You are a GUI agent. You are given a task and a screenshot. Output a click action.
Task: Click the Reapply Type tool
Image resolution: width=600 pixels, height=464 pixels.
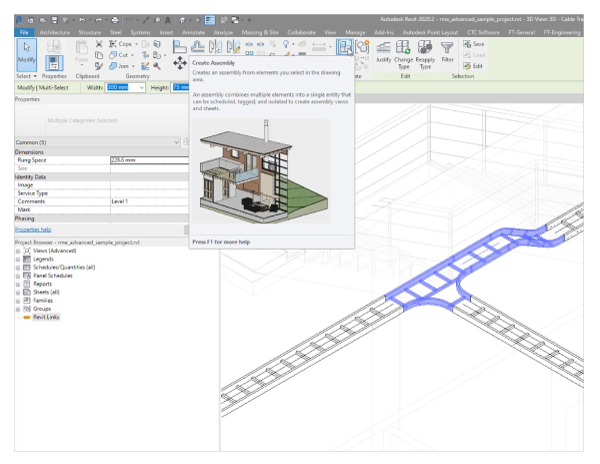(x=425, y=52)
